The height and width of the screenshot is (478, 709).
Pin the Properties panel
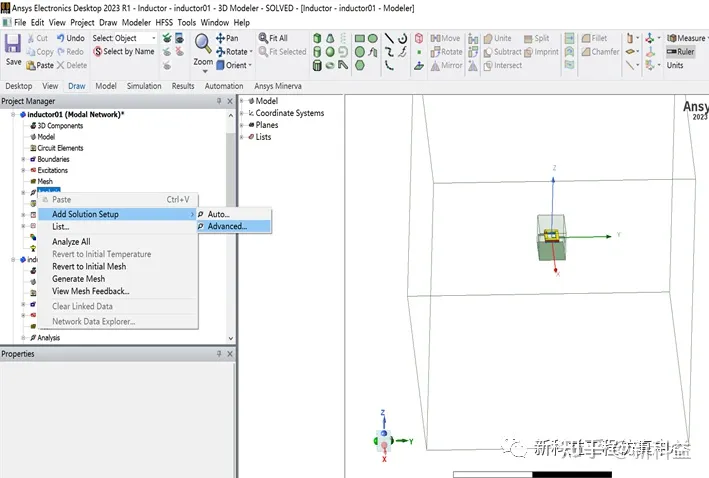click(x=219, y=354)
